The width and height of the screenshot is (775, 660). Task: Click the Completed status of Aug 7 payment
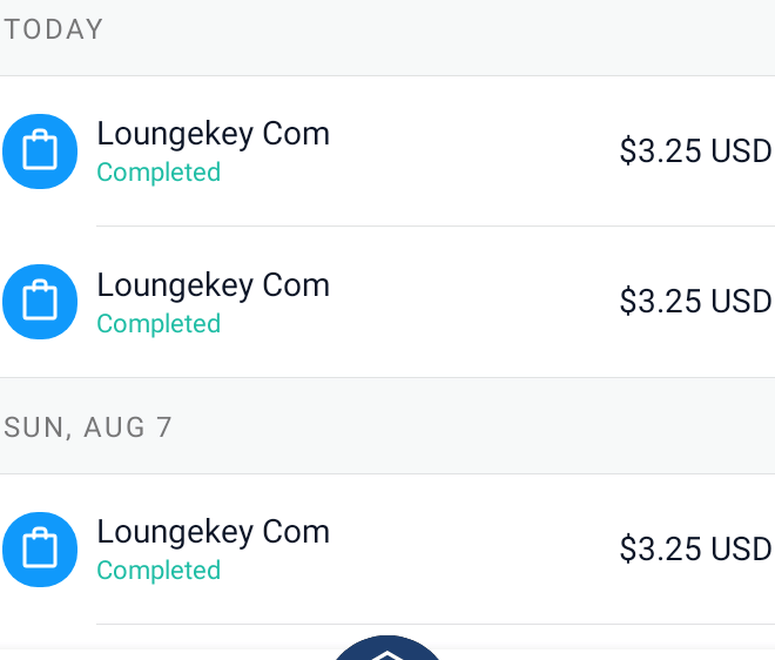click(x=158, y=570)
